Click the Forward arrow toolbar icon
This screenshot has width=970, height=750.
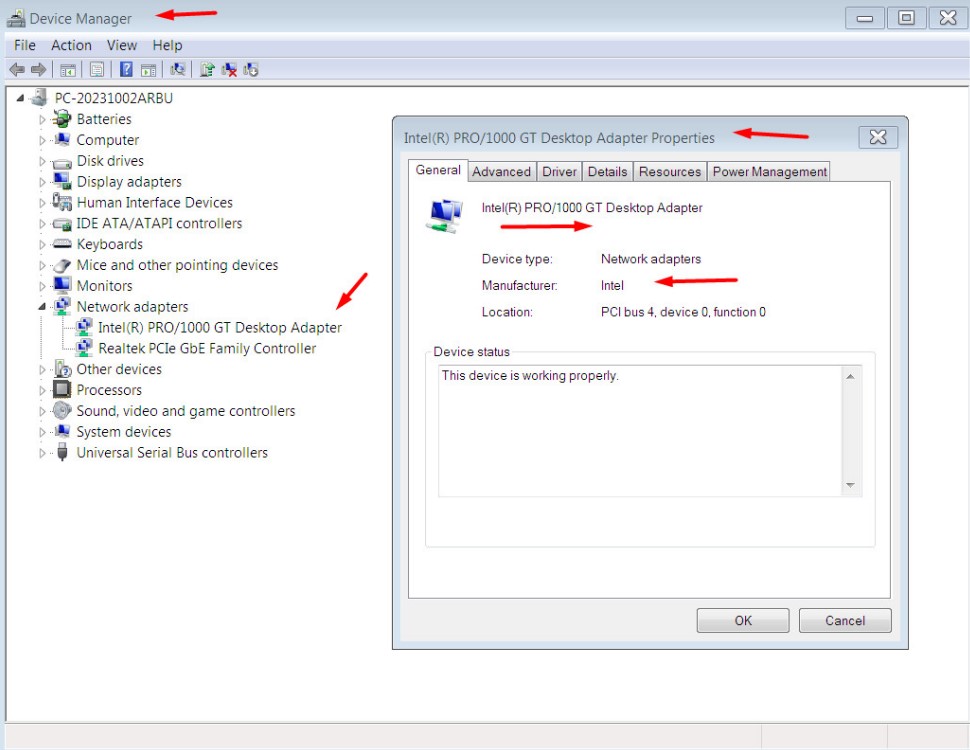[x=38, y=69]
